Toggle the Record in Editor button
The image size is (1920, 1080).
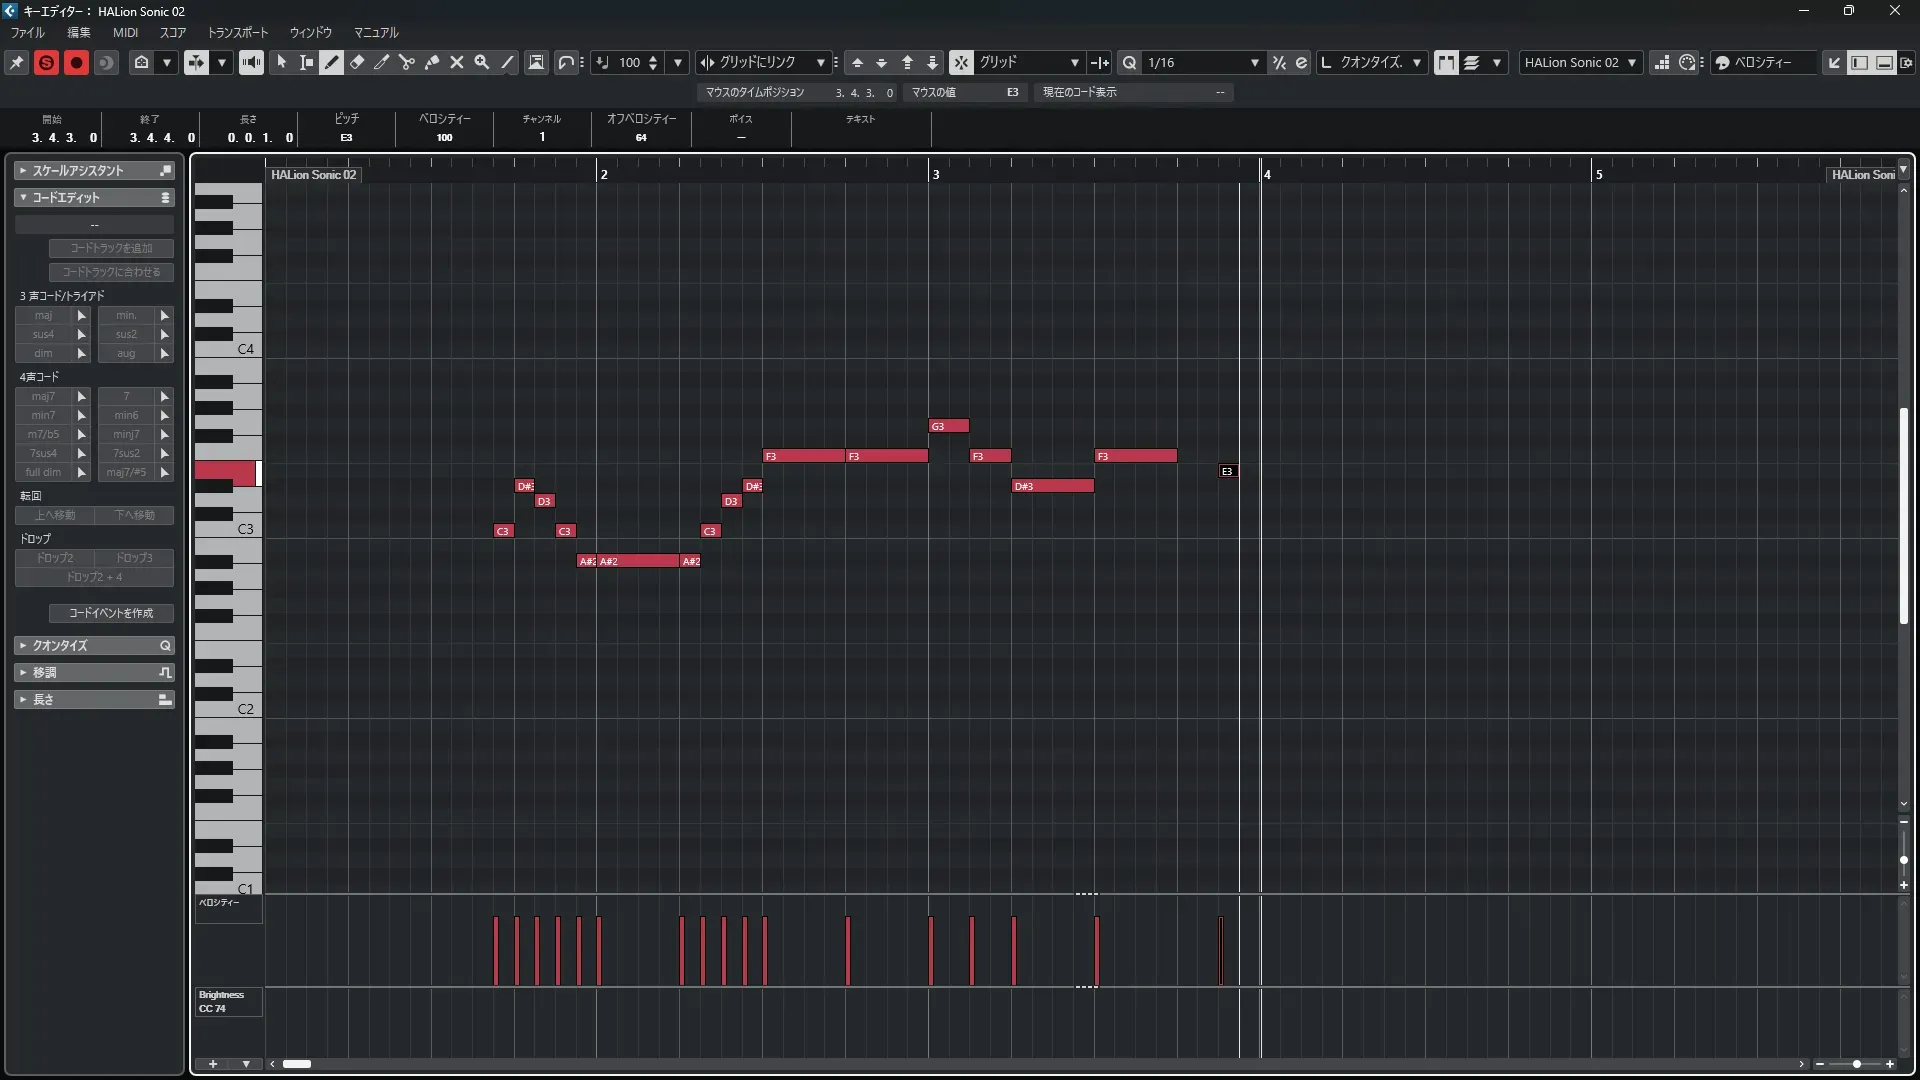click(76, 62)
